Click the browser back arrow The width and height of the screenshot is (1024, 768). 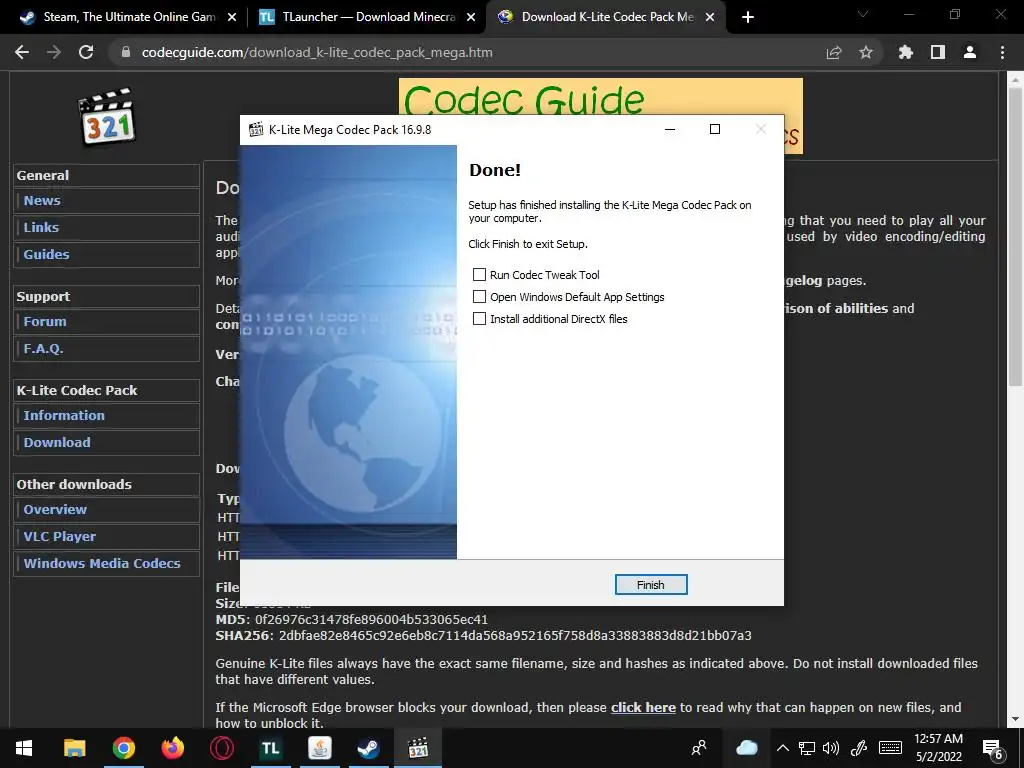(22, 52)
